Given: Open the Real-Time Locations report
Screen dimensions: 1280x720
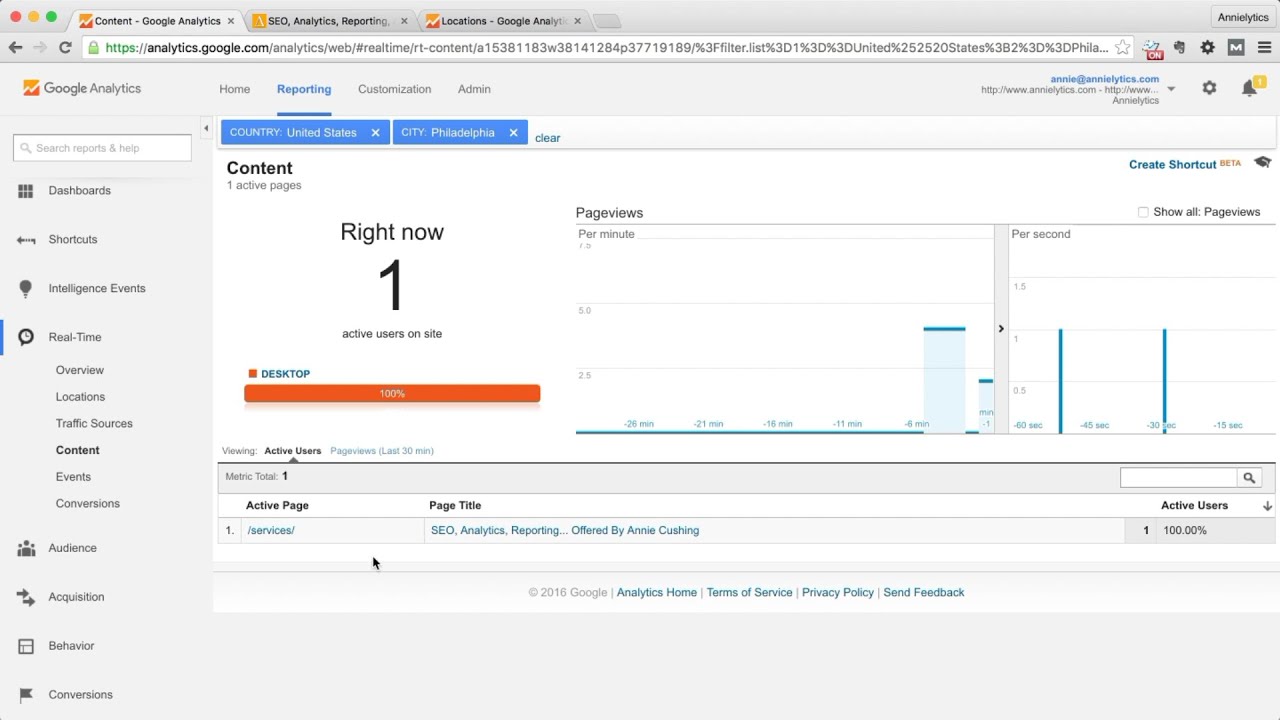Looking at the screenshot, I should pos(80,397).
